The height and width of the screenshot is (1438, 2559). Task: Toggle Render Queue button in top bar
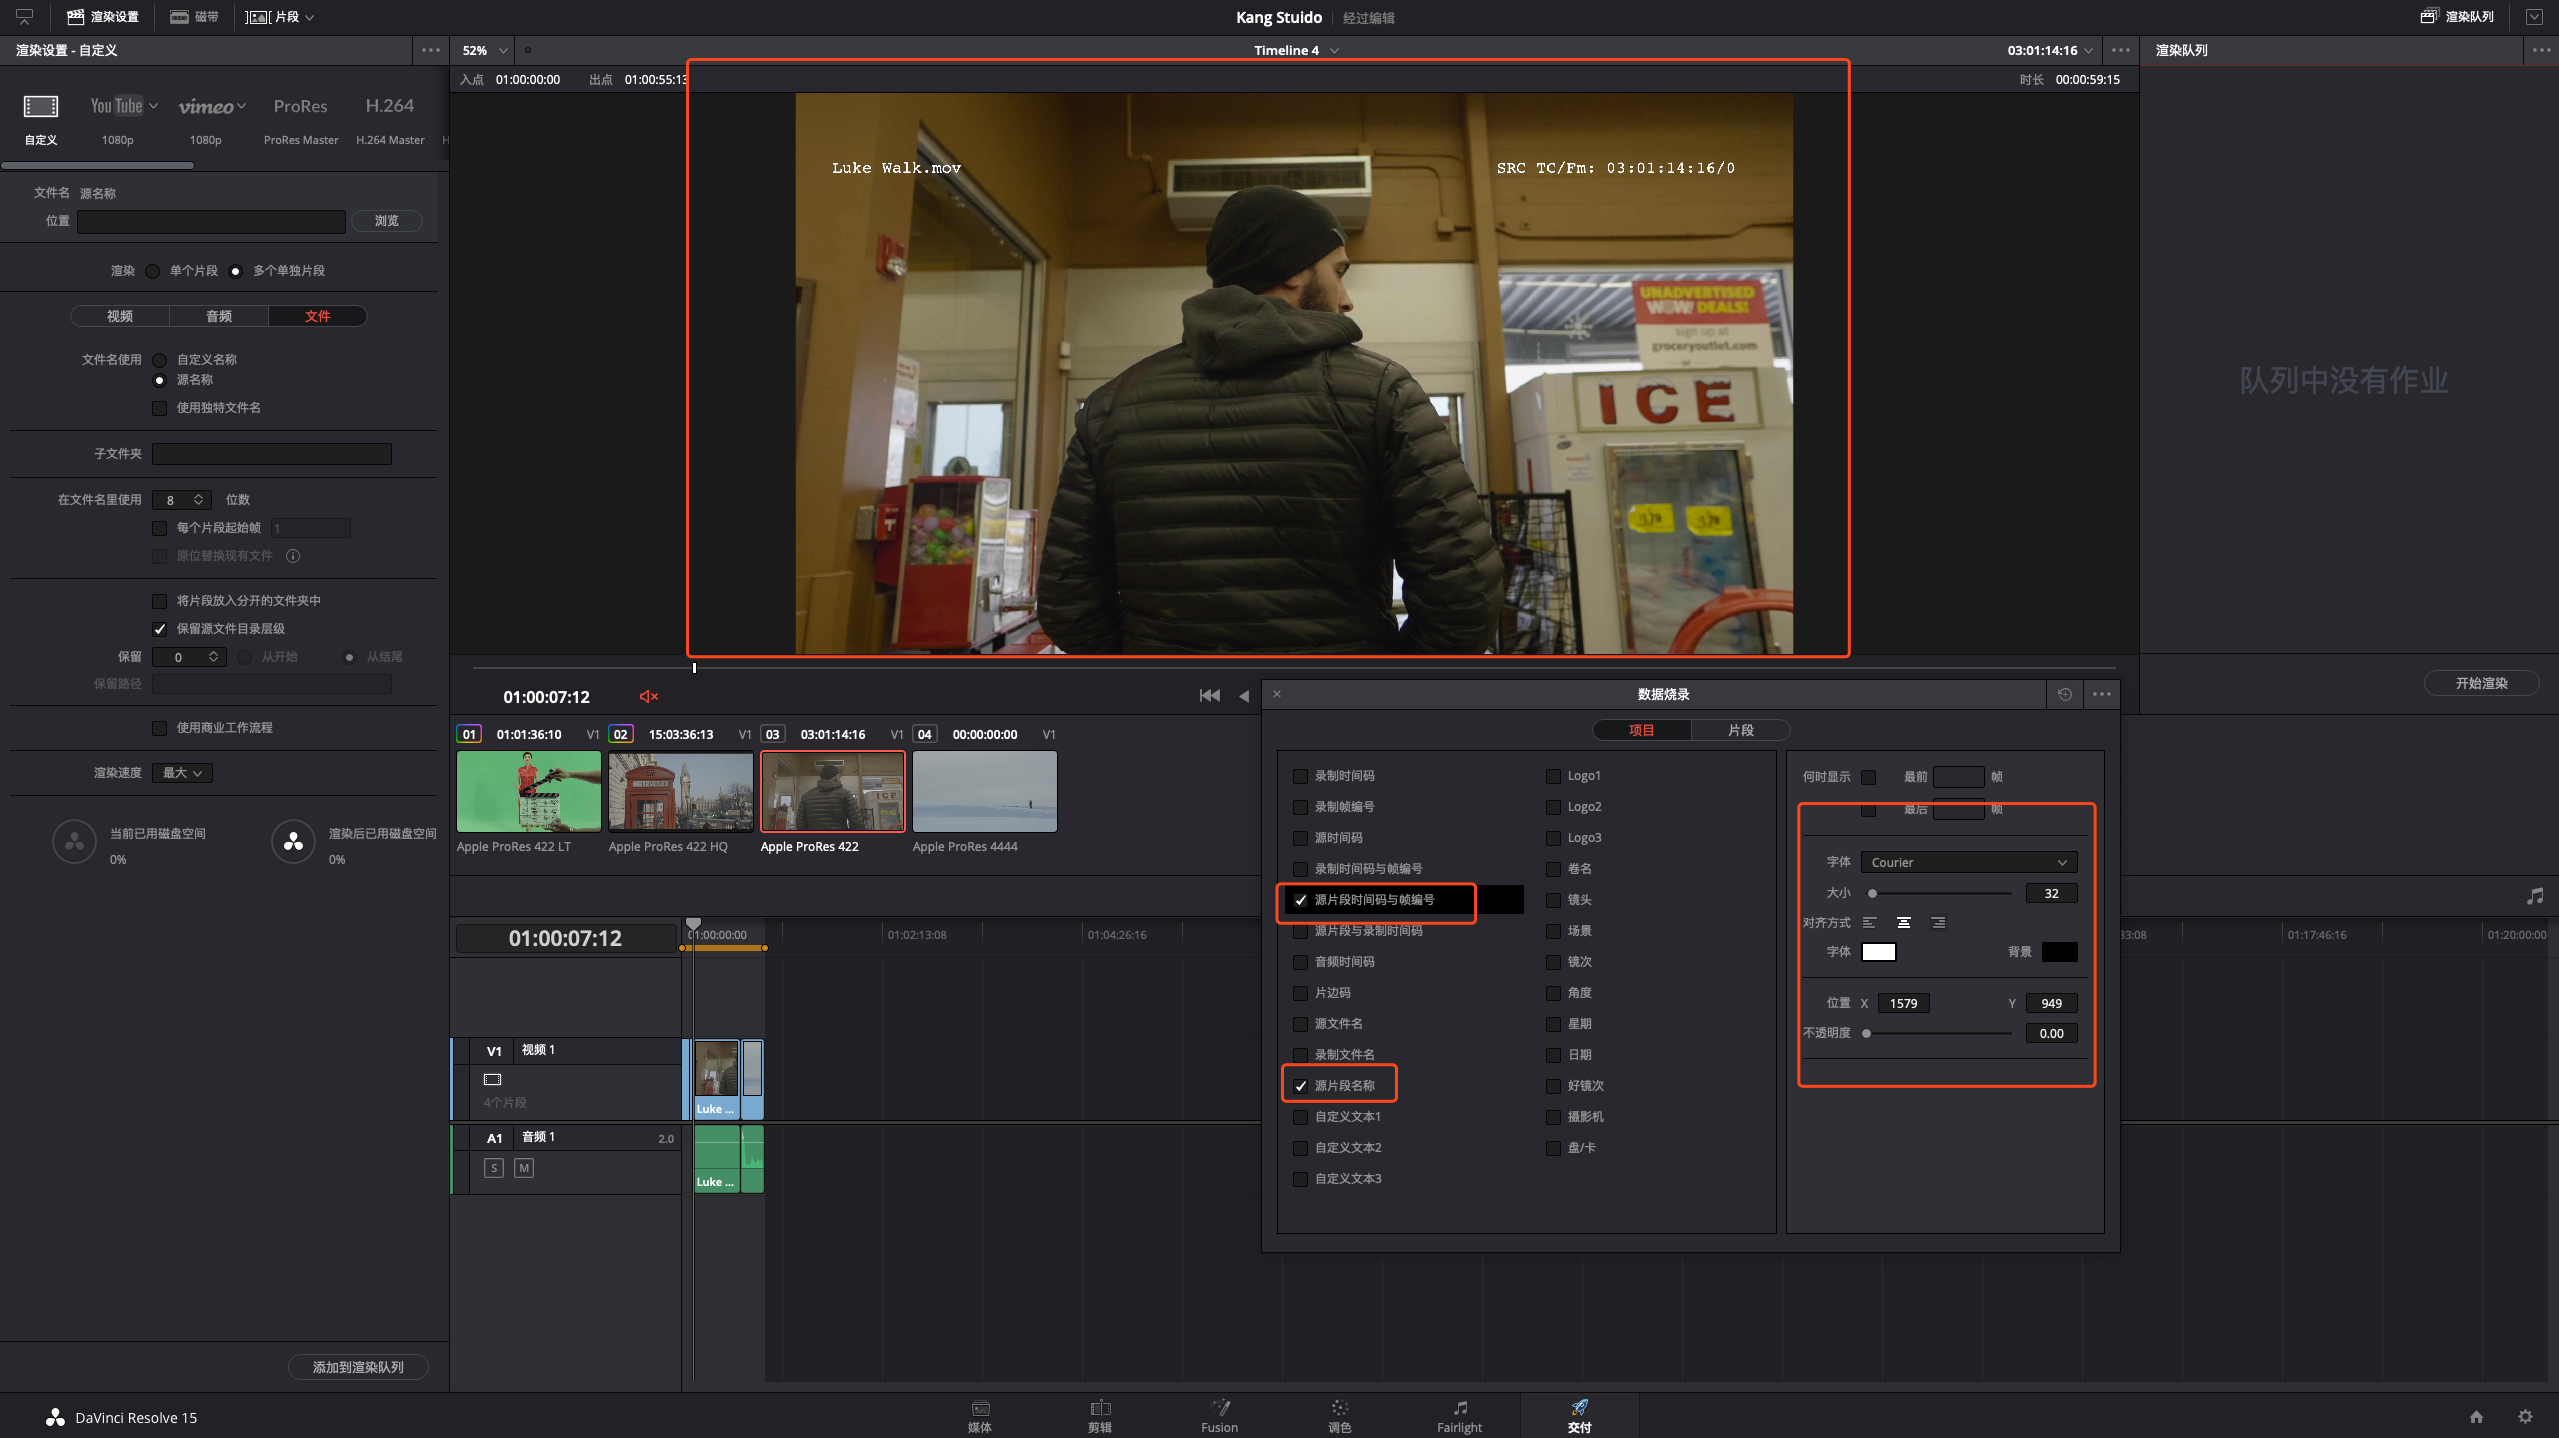tap(2457, 17)
